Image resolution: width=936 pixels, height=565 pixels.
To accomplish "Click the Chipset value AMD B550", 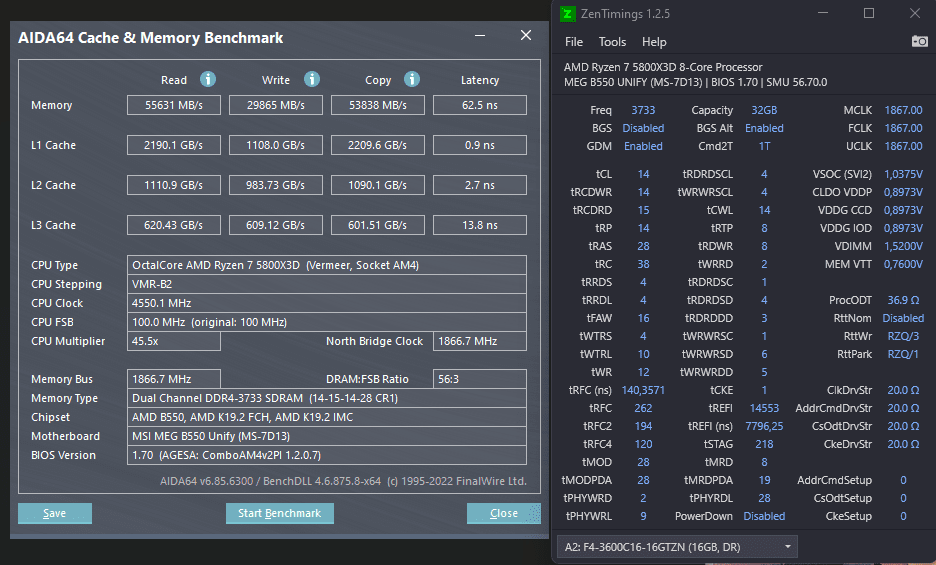I will pyautogui.click(x=327, y=417).
